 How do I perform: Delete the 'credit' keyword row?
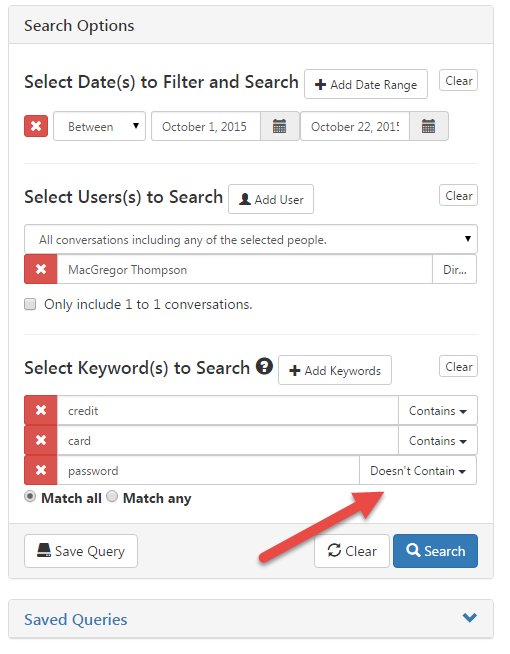point(41,410)
